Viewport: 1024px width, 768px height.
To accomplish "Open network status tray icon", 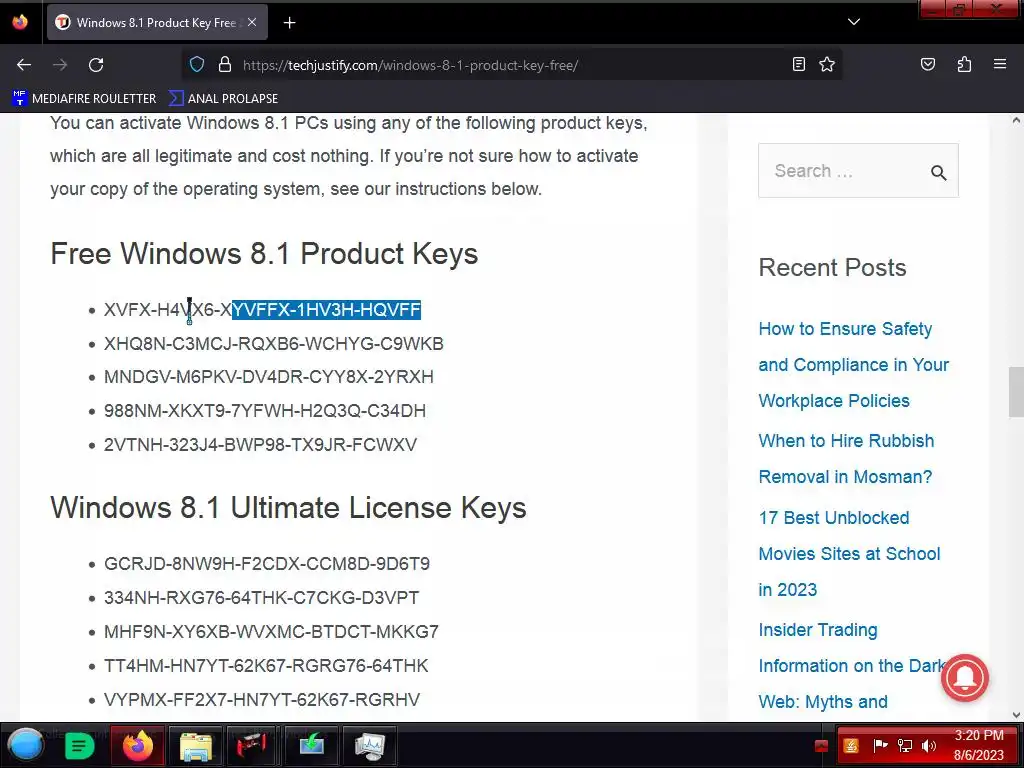I will coord(904,746).
